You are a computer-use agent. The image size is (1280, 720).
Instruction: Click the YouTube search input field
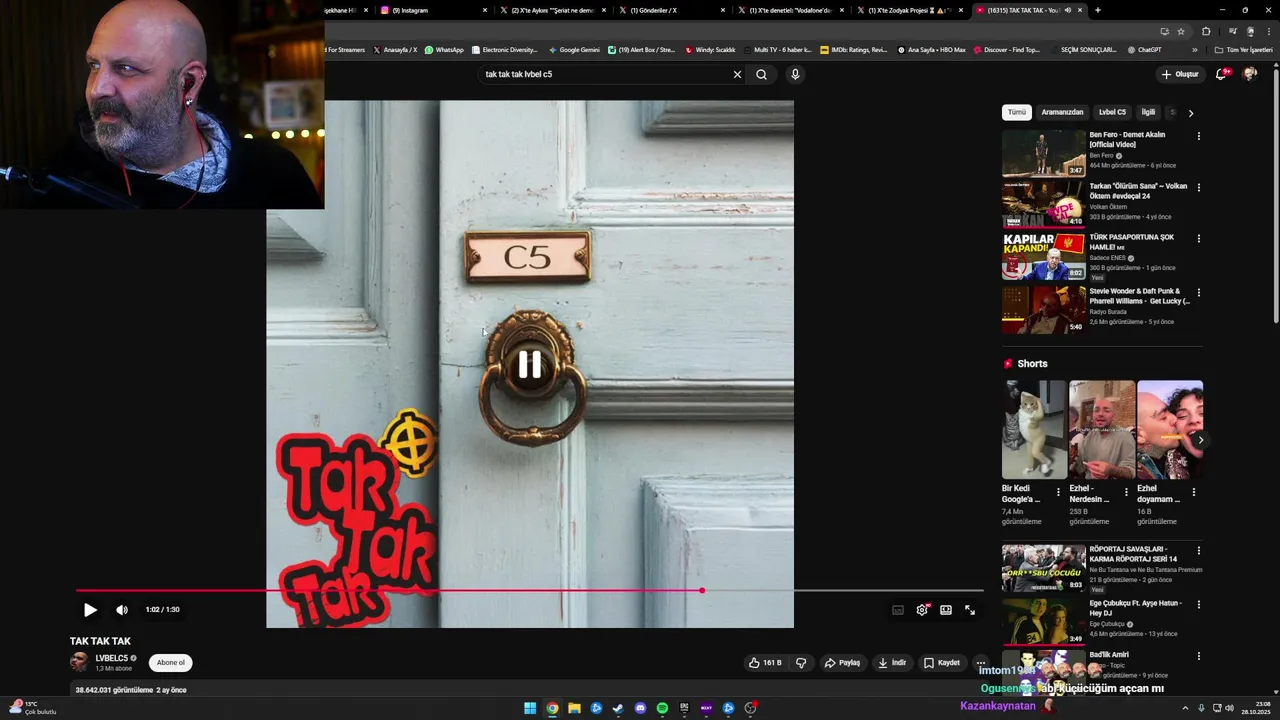pos(605,74)
